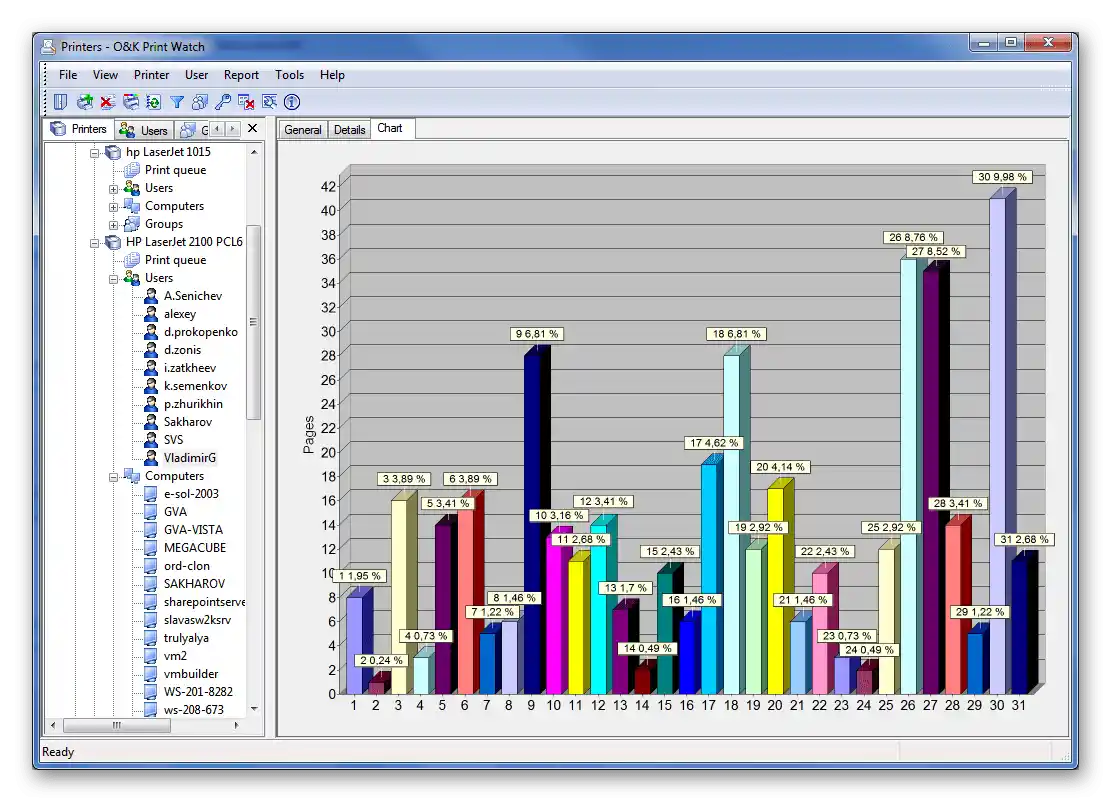Select Print queue under hp LaserJet 1015

coord(175,170)
